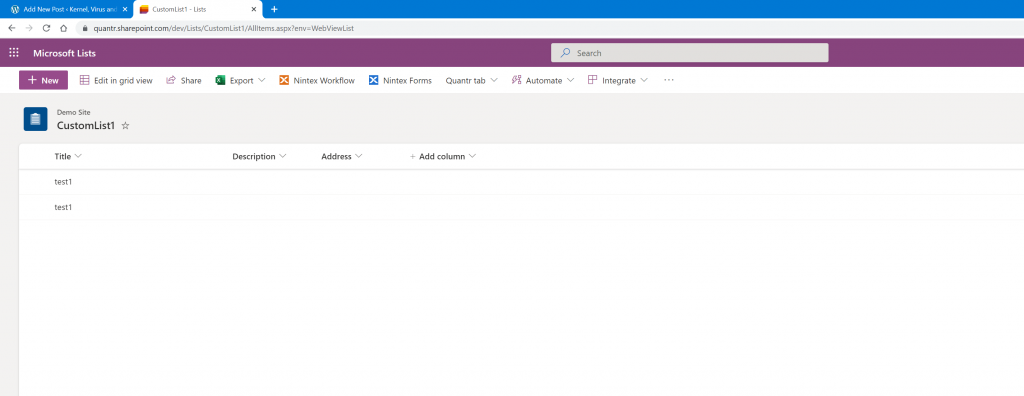Screen dimensions: 1024x396
Task: Select the CustomList1 - Lists browser tab
Action: point(197,9)
